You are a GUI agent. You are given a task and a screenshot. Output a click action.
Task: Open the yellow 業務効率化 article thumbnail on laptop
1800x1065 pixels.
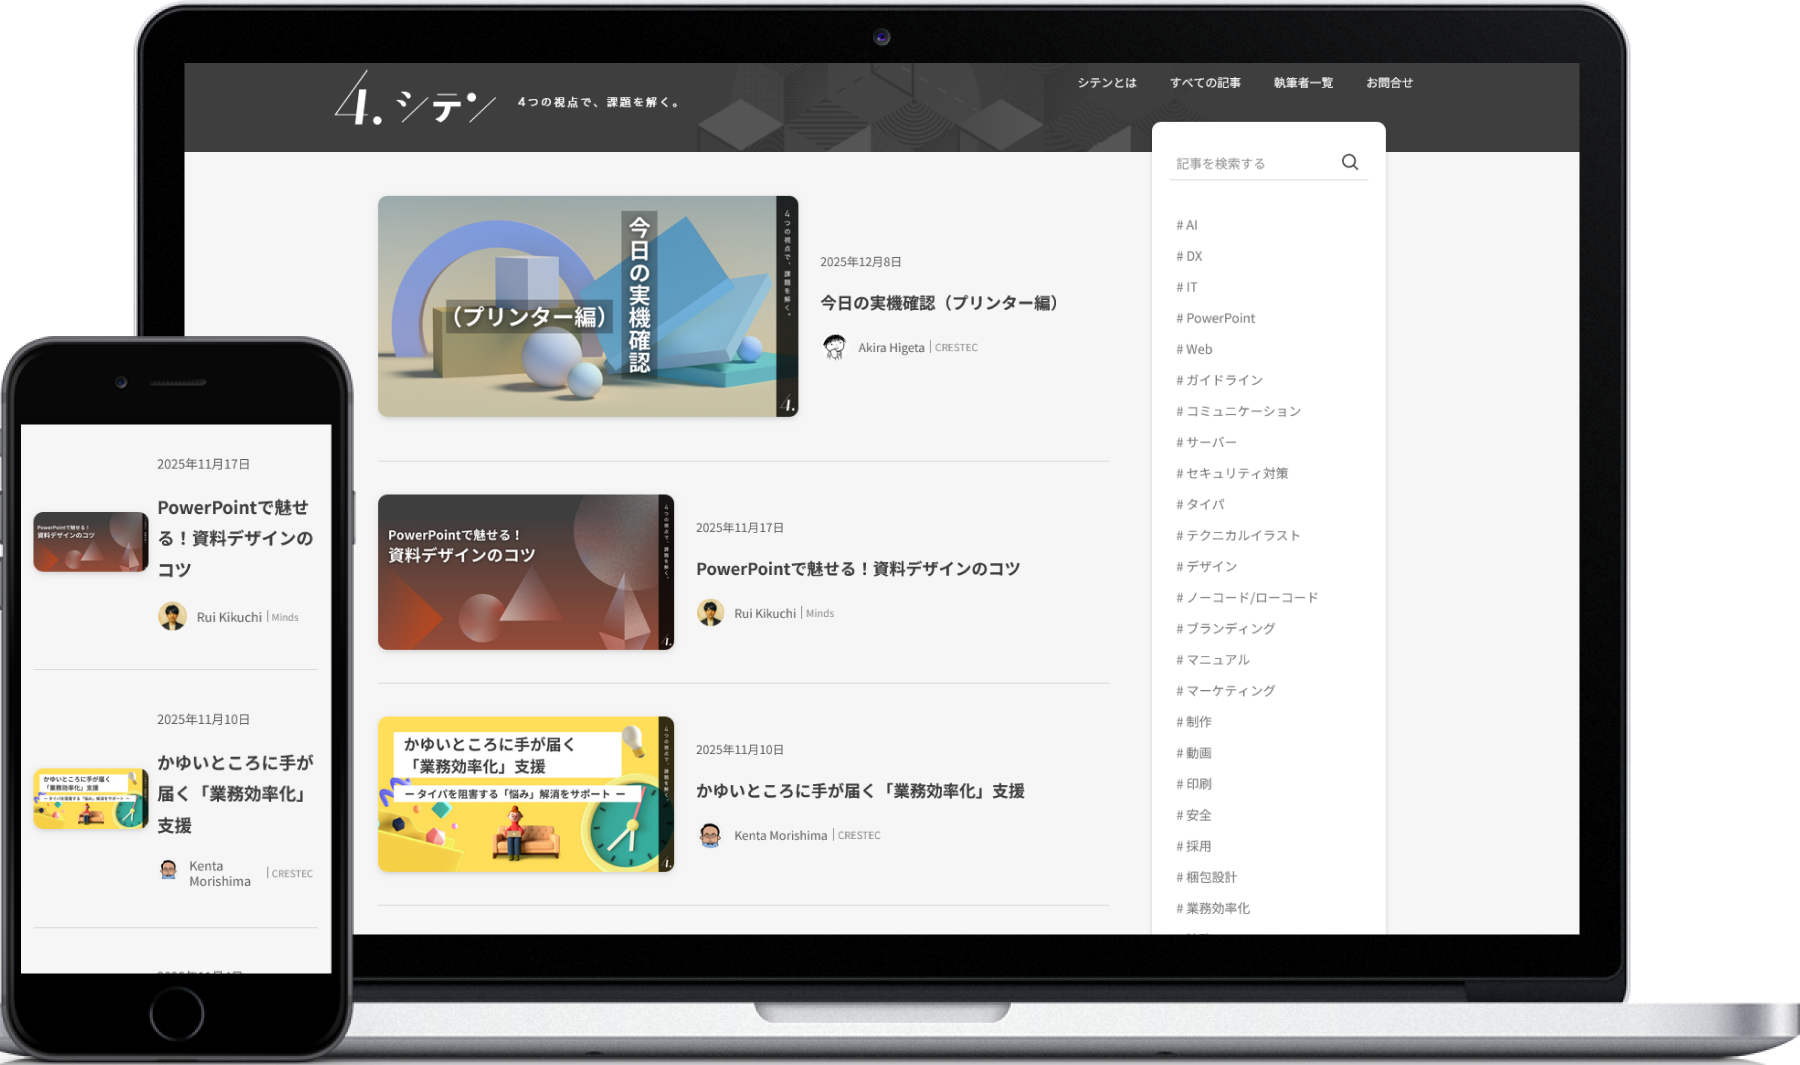click(x=525, y=794)
